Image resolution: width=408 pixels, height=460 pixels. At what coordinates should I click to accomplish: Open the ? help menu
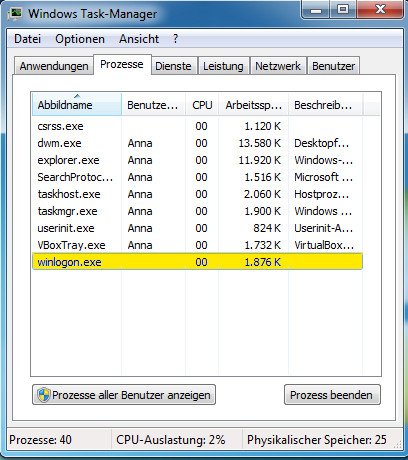click(x=176, y=39)
